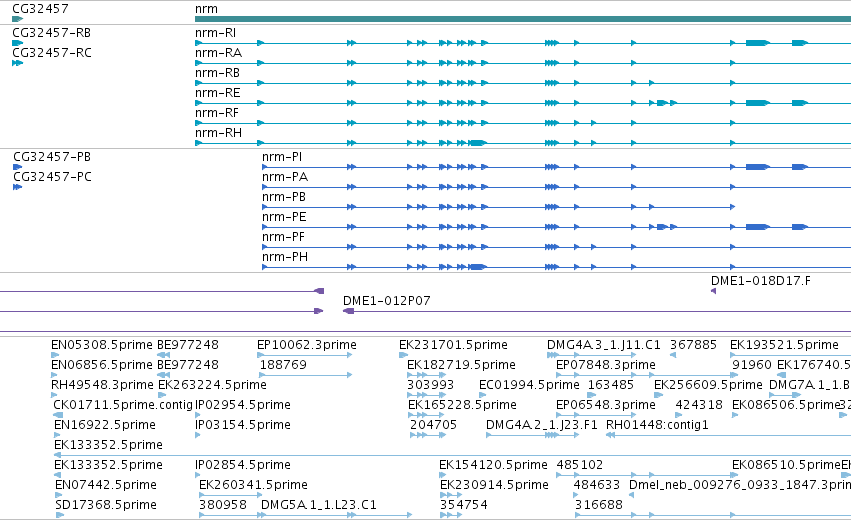This screenshot has width=851, height=520.
Task: Select BAC end DME1-018D17.F
Action: click(760, 281)
